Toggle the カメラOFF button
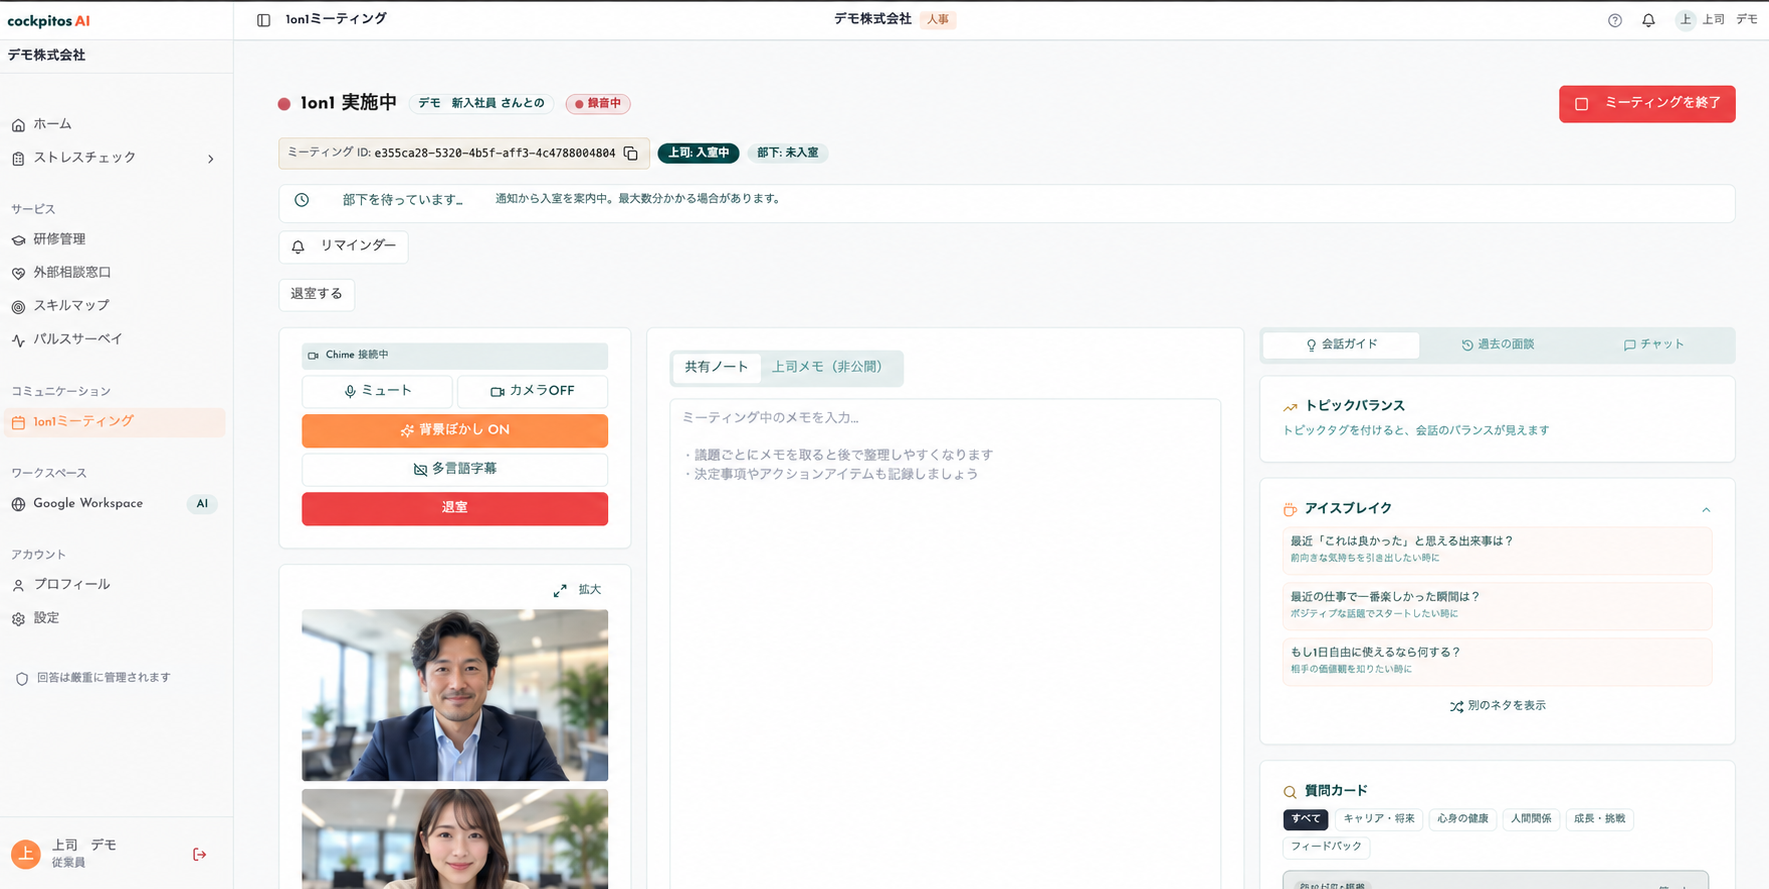Viewport: 1769px width, 889px height. pos(532,391)
